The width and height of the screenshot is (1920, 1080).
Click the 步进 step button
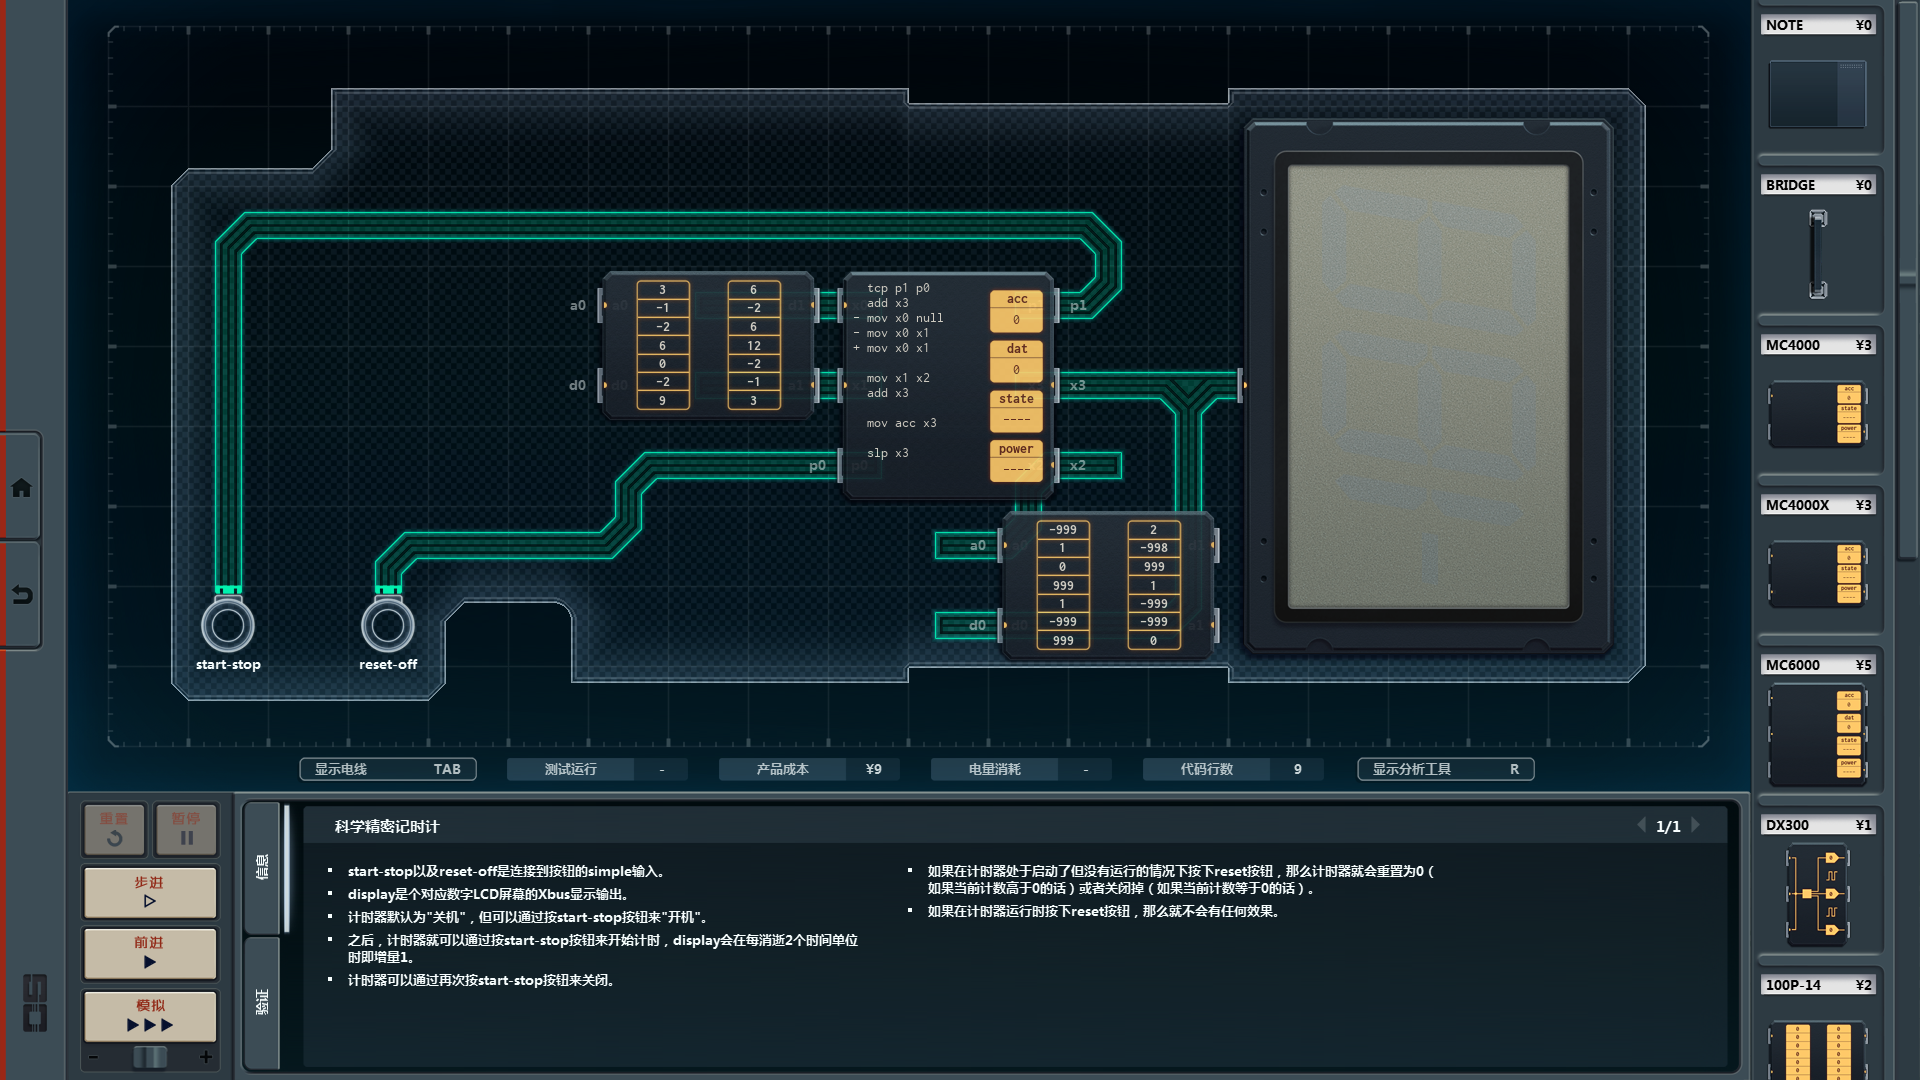point(150,892)
